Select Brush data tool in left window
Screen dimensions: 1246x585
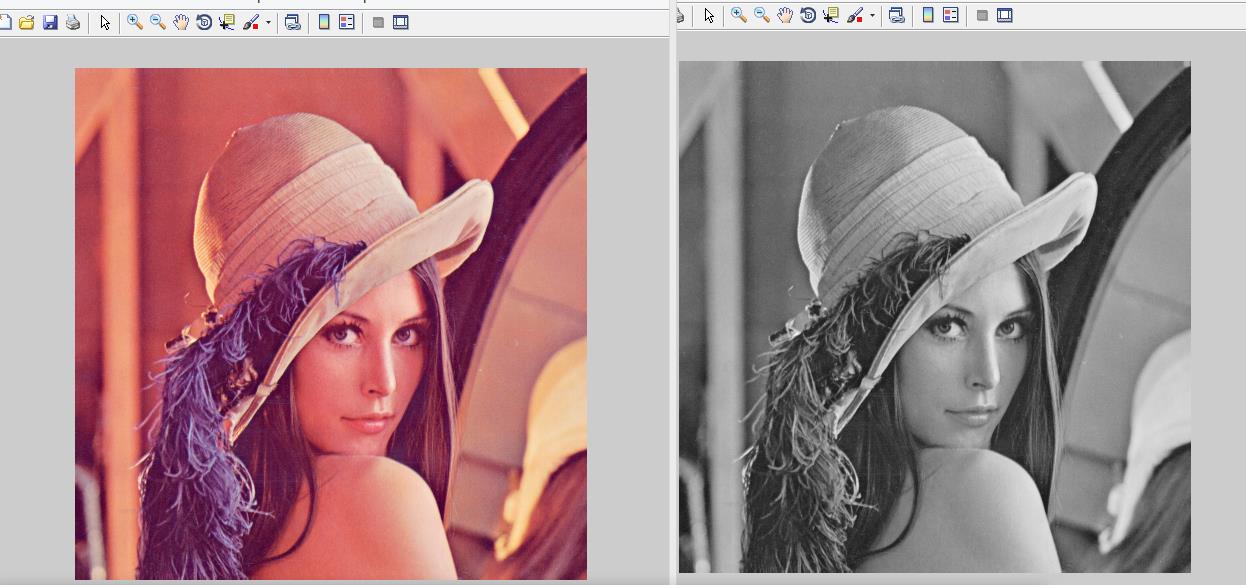251,22
